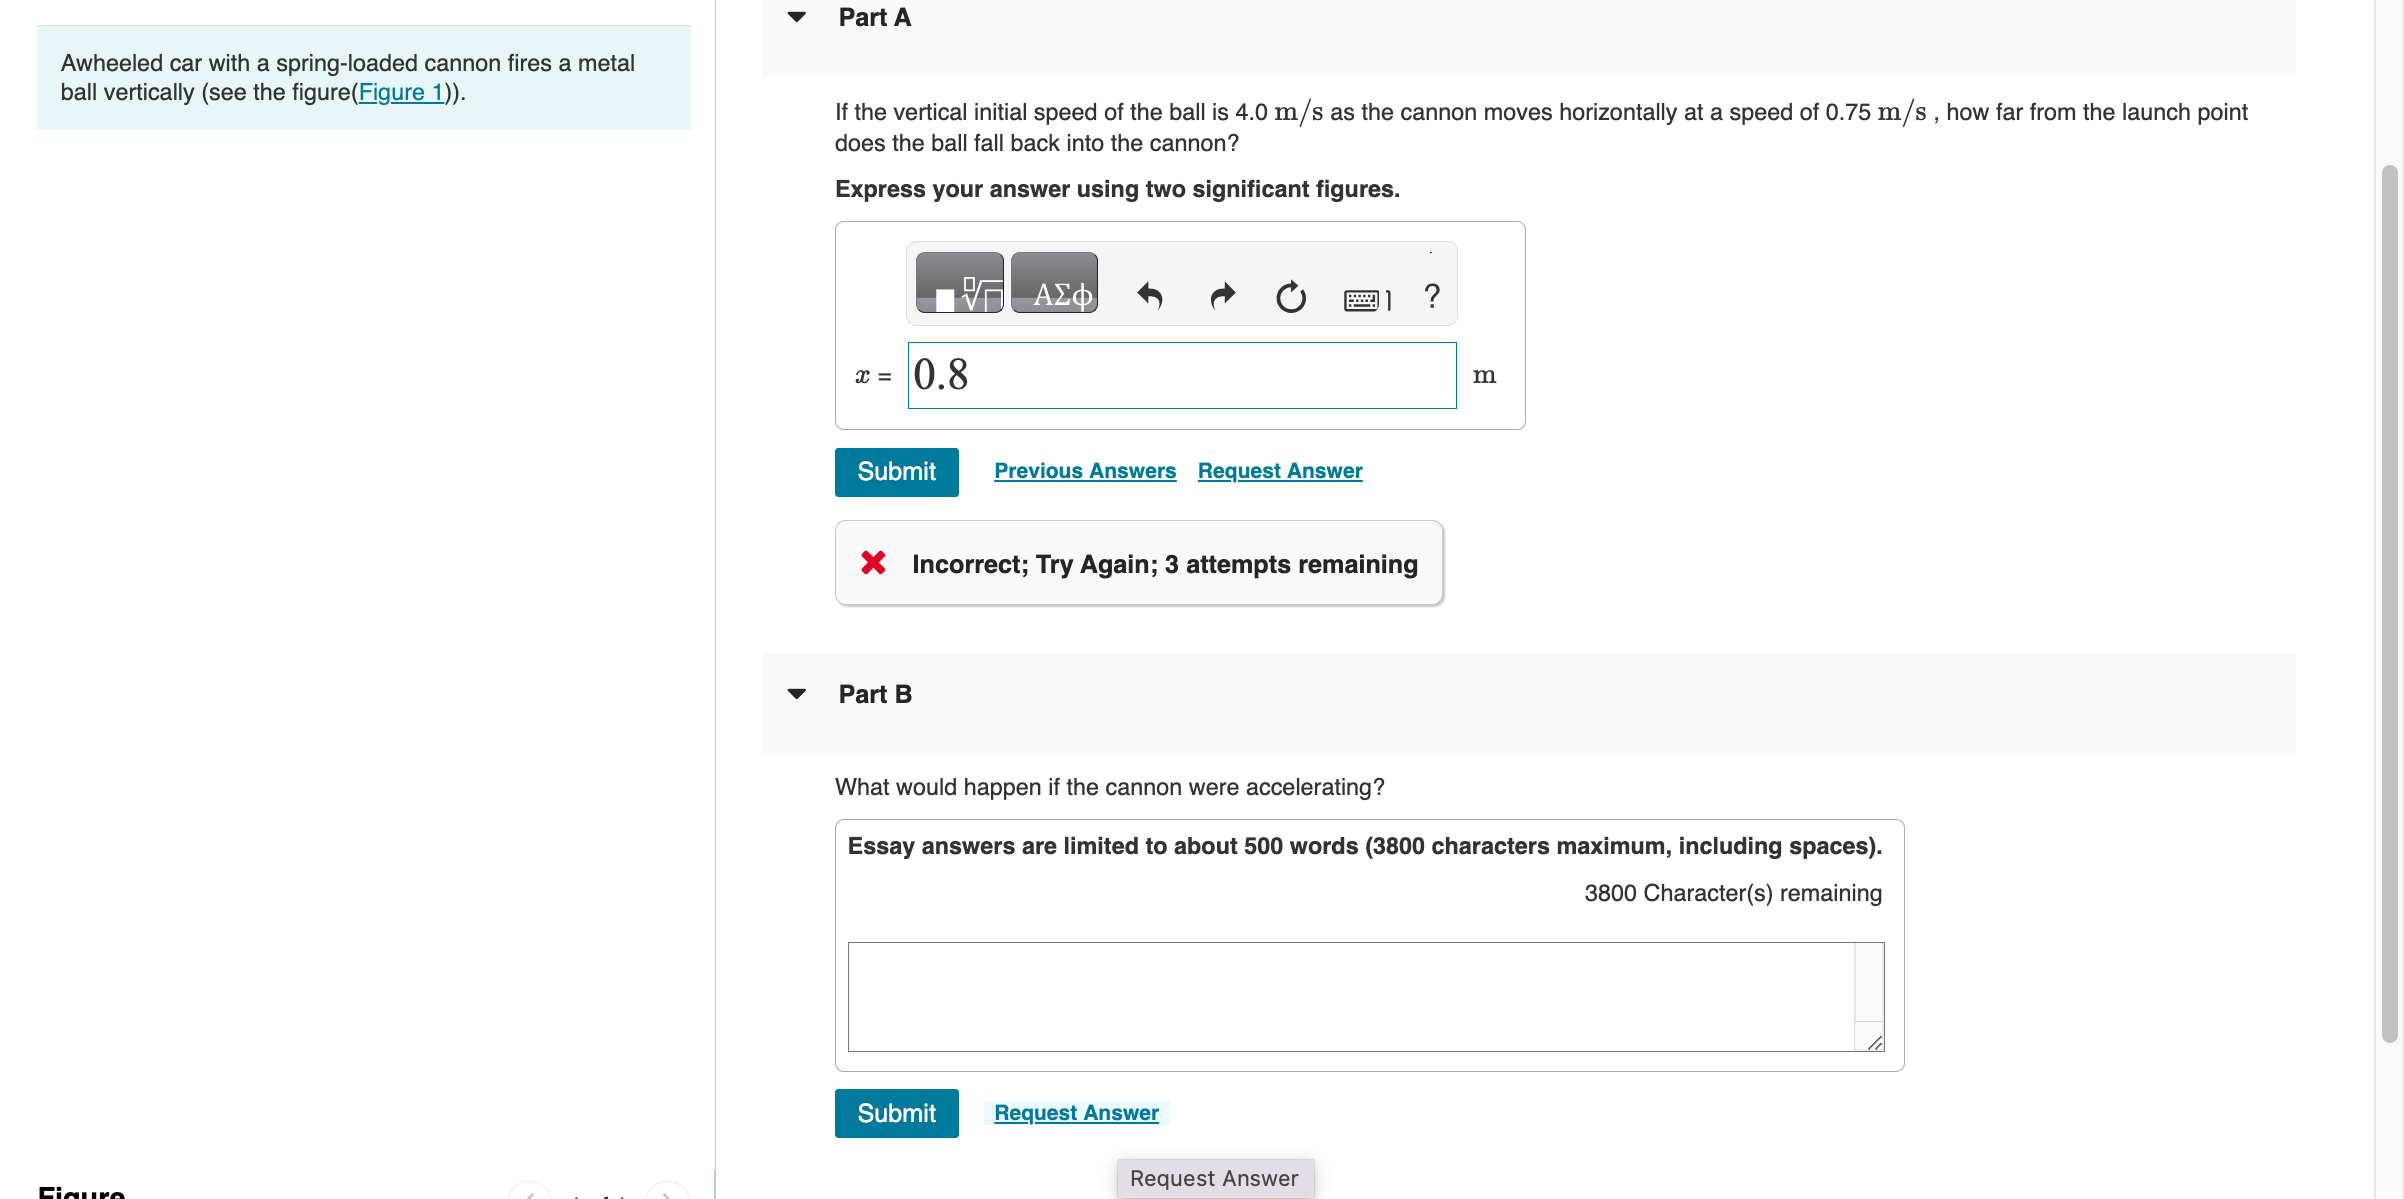Open the Greek symbols ΑΣΦ palette
Viewport: 2404px width, 1199px height.
point(1054,284)
